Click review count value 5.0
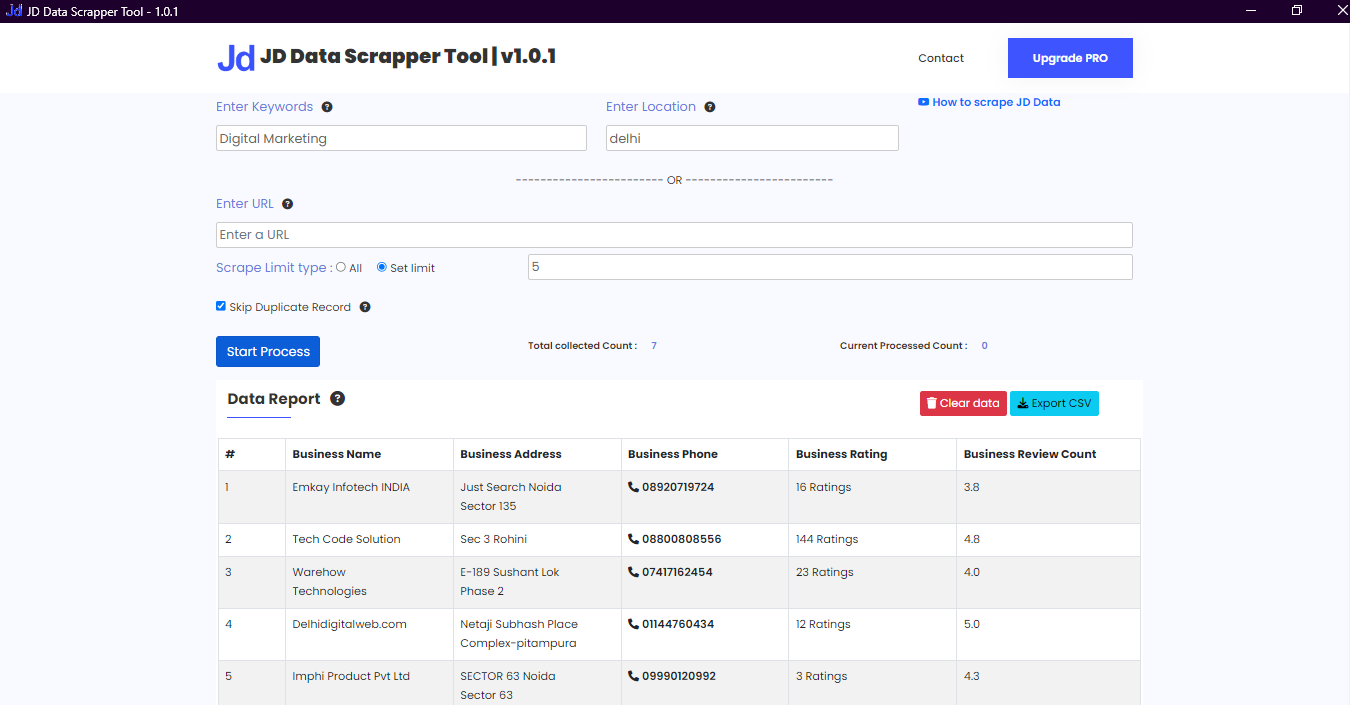 point(972,624)
